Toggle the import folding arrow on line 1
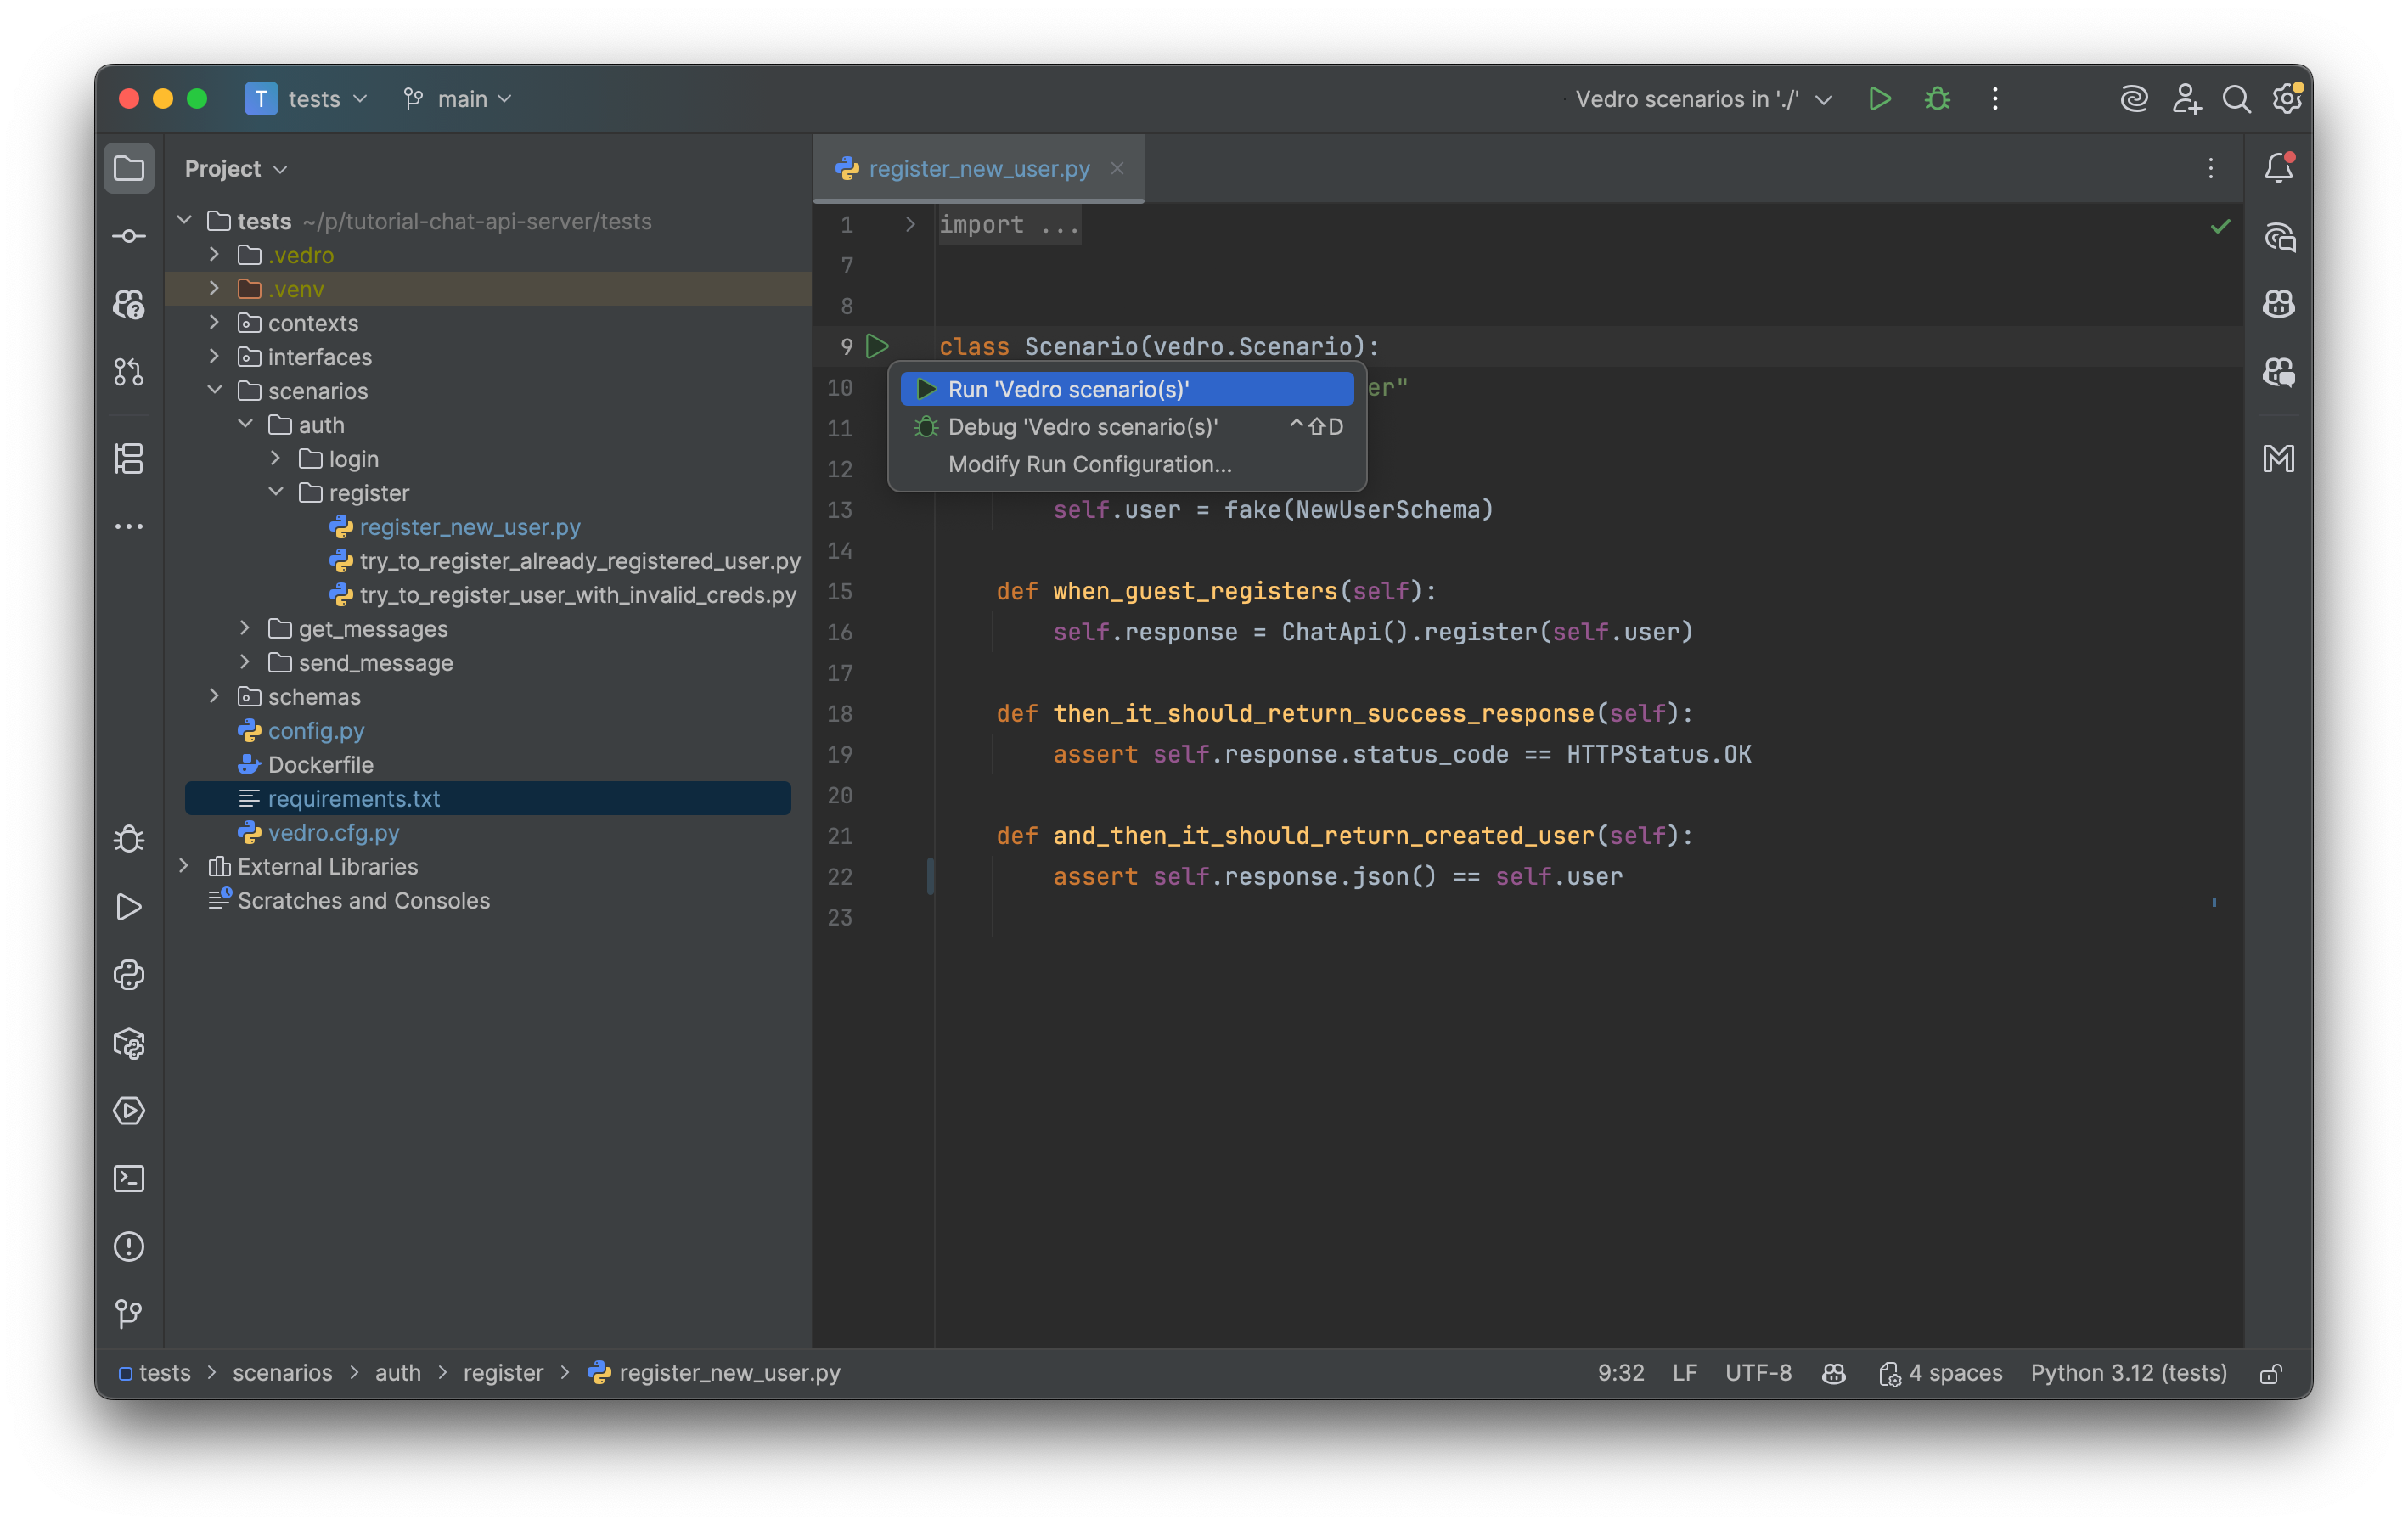Screen dimensions: 2408x1525 pos(909,225)
